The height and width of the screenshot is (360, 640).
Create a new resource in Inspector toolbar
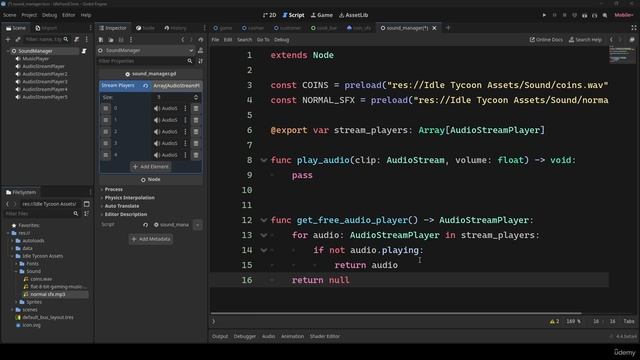point(101,40)
